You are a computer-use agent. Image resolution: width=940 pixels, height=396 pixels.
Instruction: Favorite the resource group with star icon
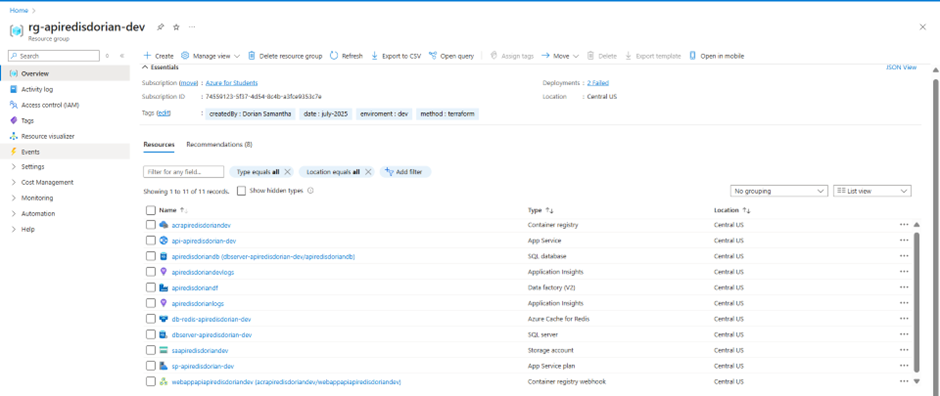[176, 27]
